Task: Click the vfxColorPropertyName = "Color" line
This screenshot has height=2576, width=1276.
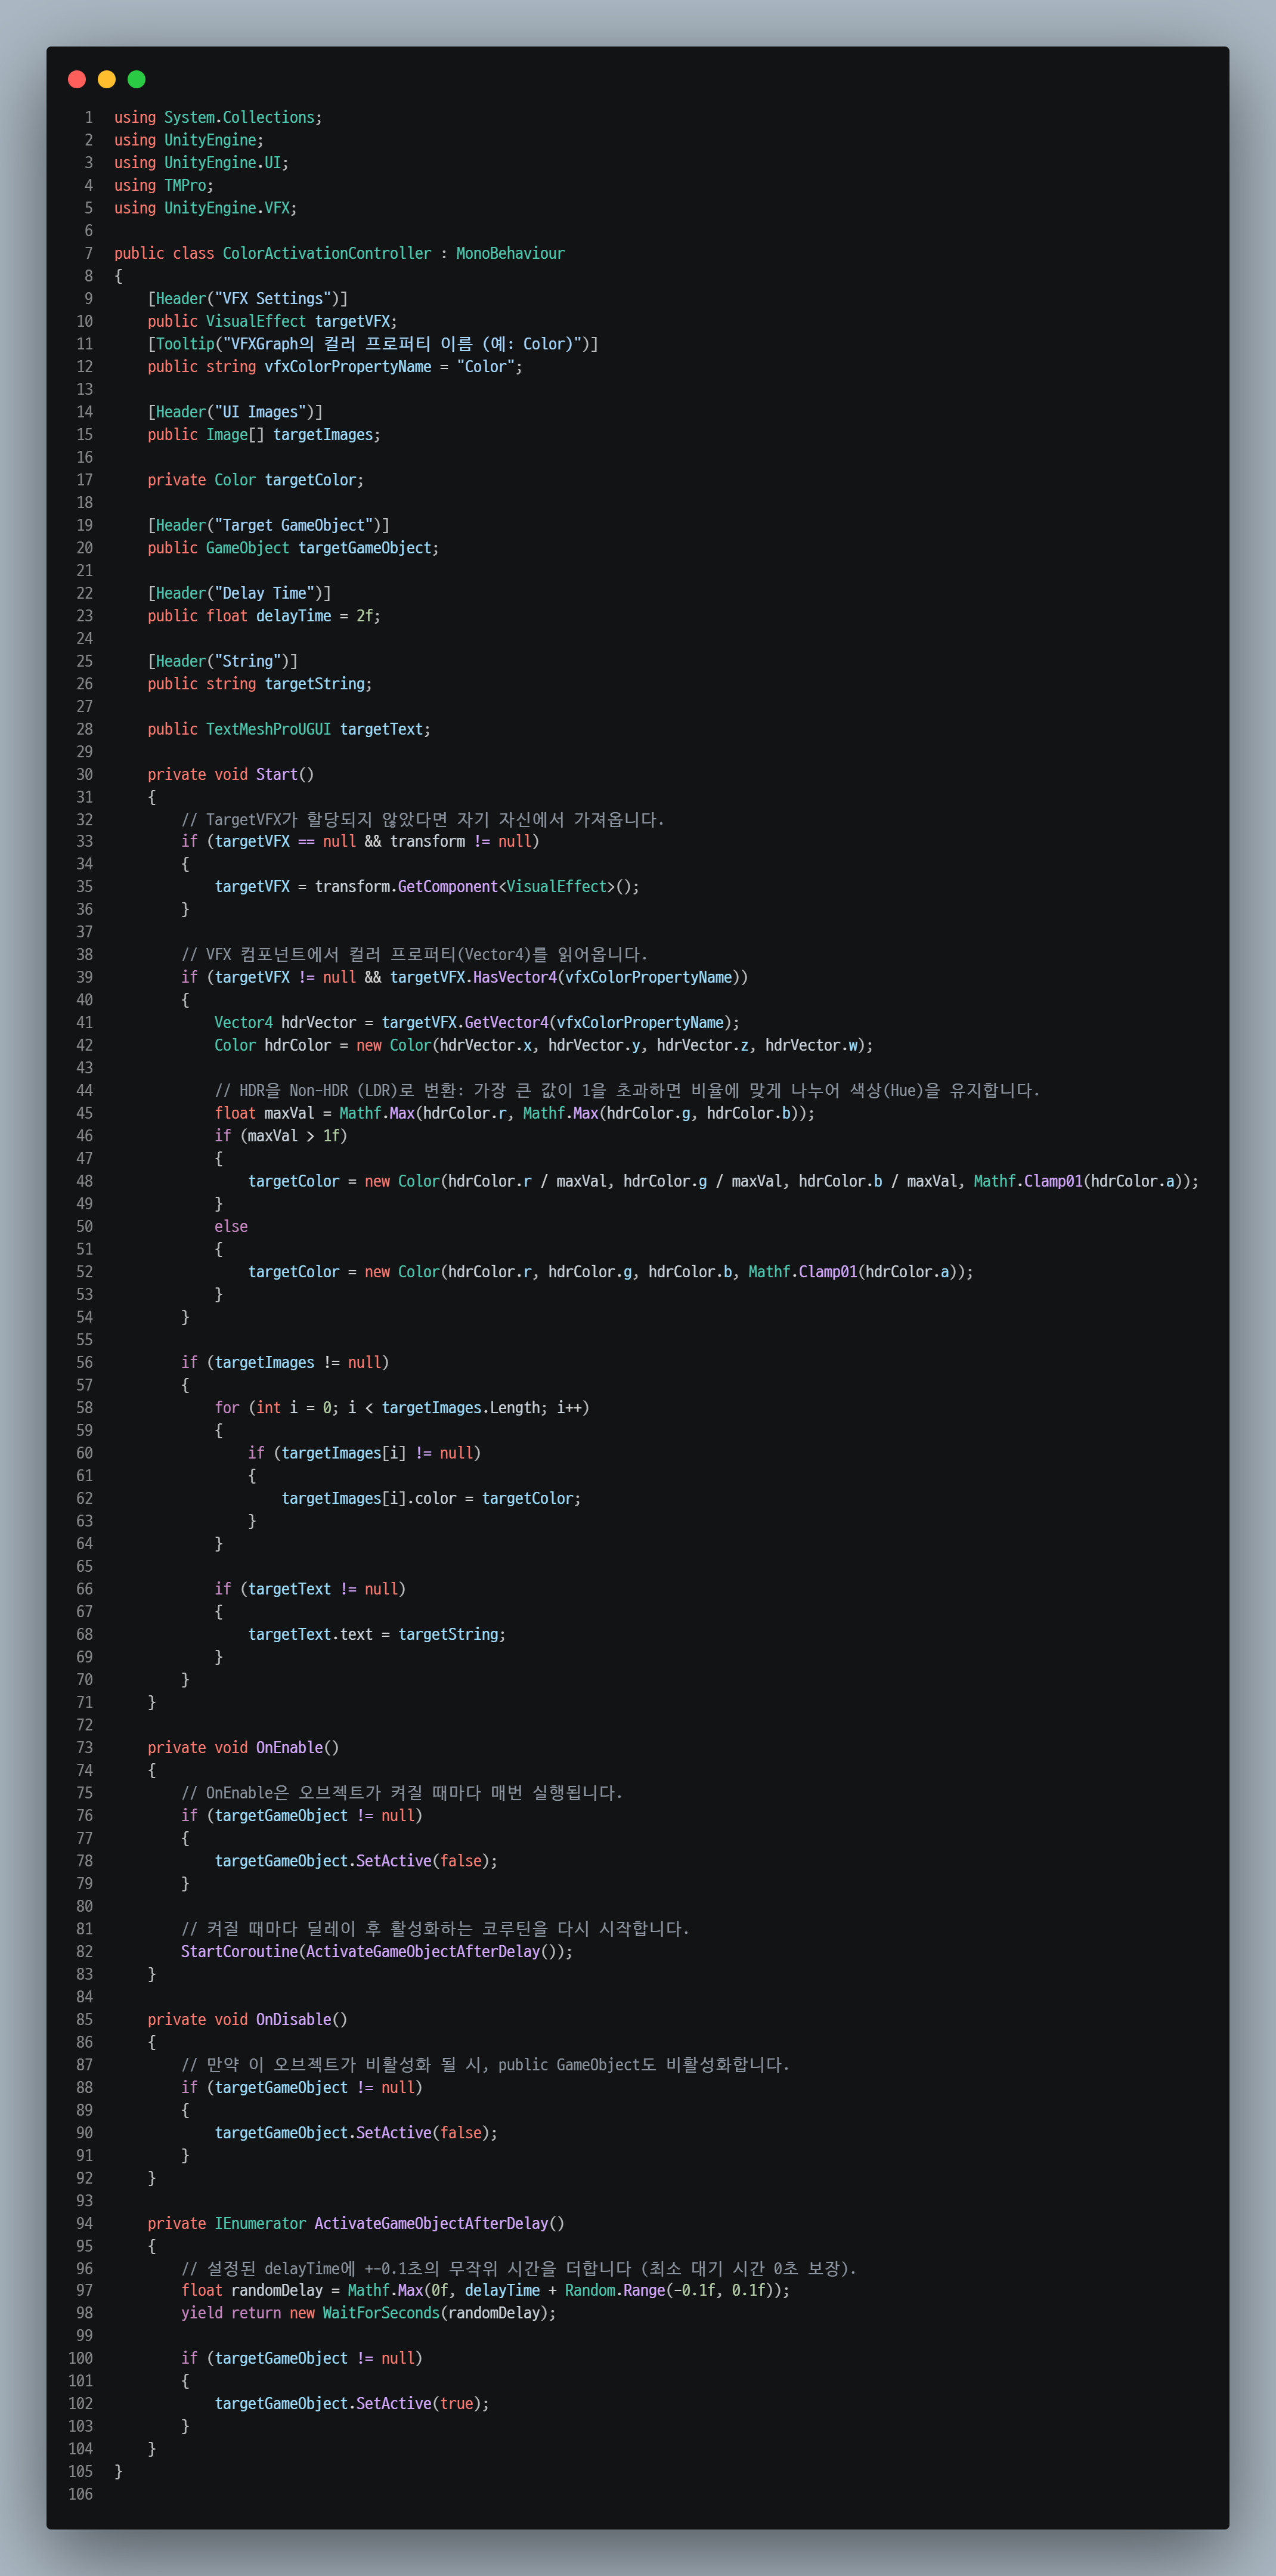Action: pyautogui.click(x=335, y=367)
